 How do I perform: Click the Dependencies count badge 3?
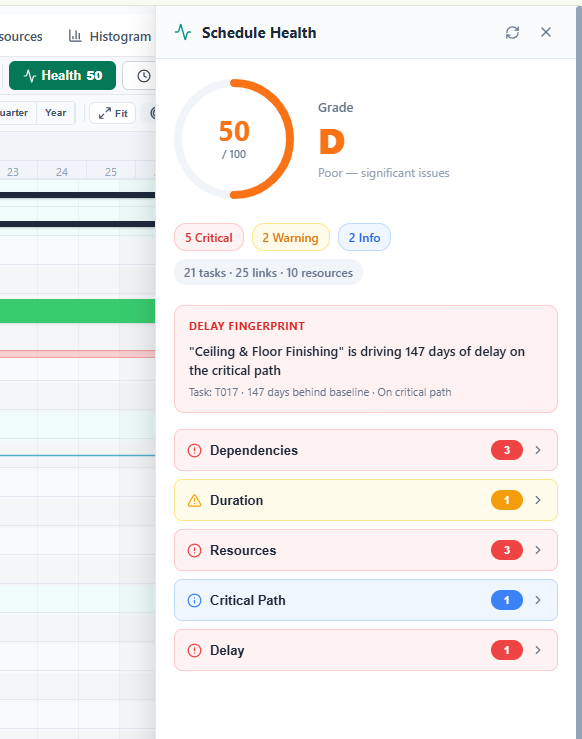pos(507,450)
